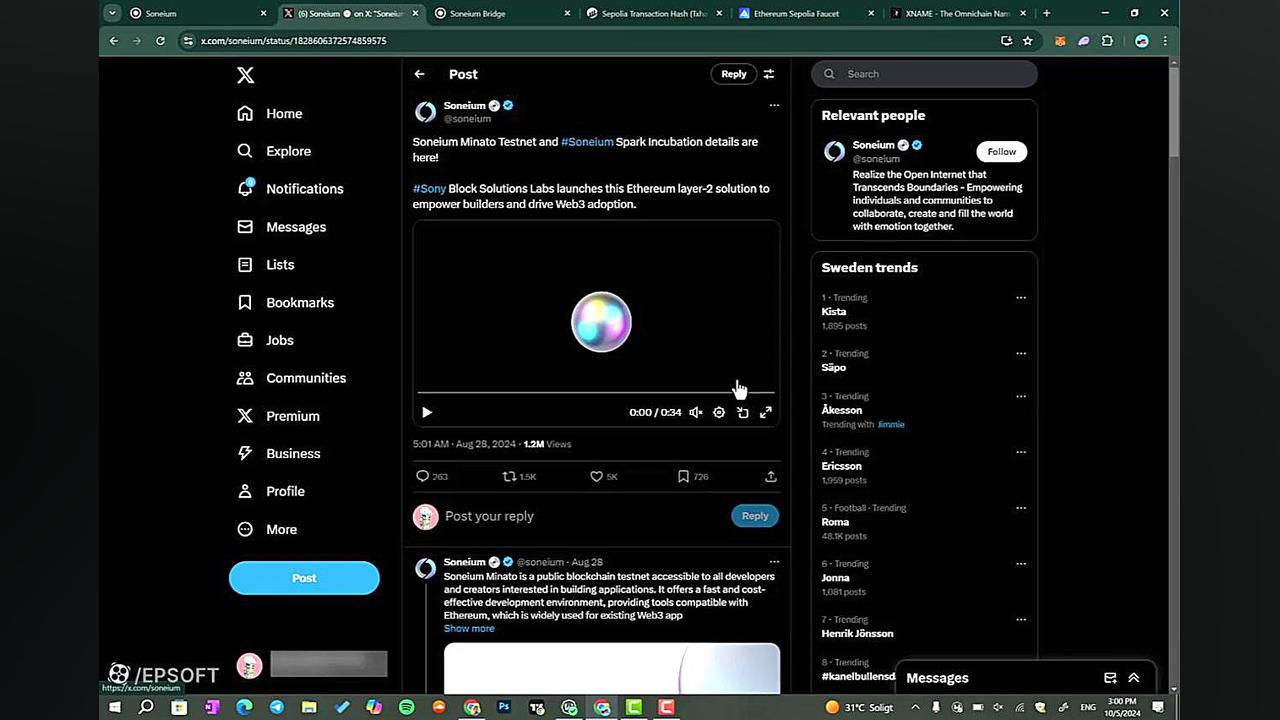Viewport: 1280px width, 720px height.
Task: Open options for Ericsson trend
Action: pos(1021,452)
